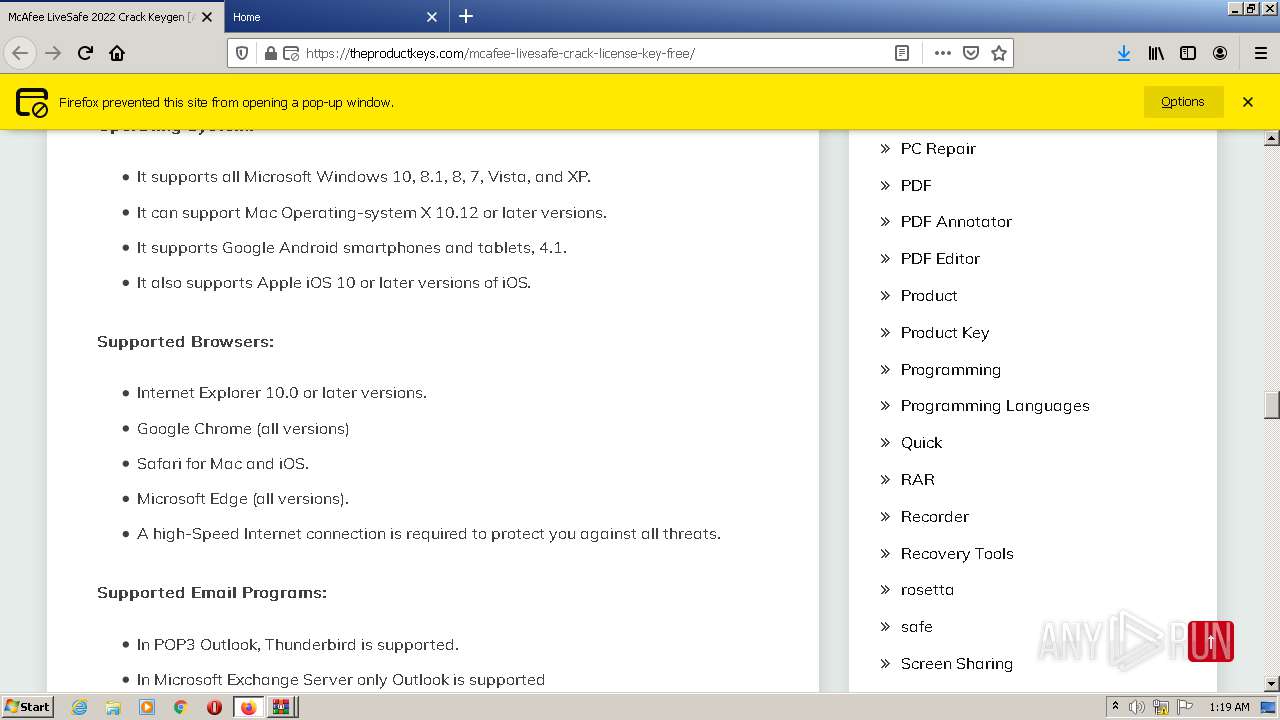Click the page scrollbar thumb
The width and height of the screenshot is (1280, 720).
pos(1272,405)
